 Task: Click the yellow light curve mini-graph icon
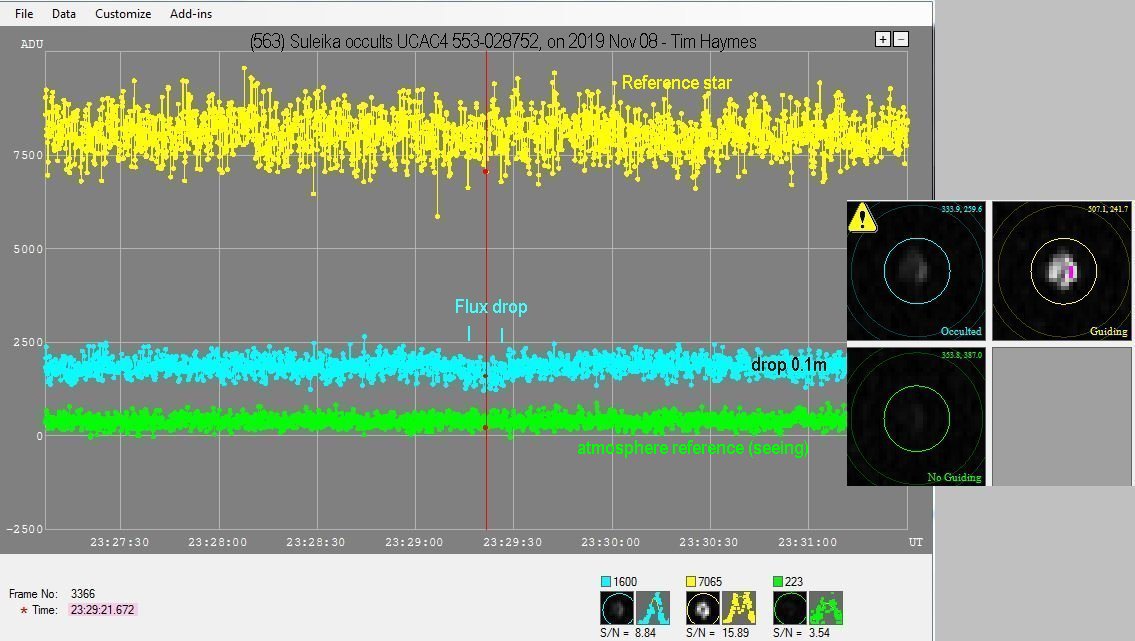pyautogui.click(x=739, y=608)
